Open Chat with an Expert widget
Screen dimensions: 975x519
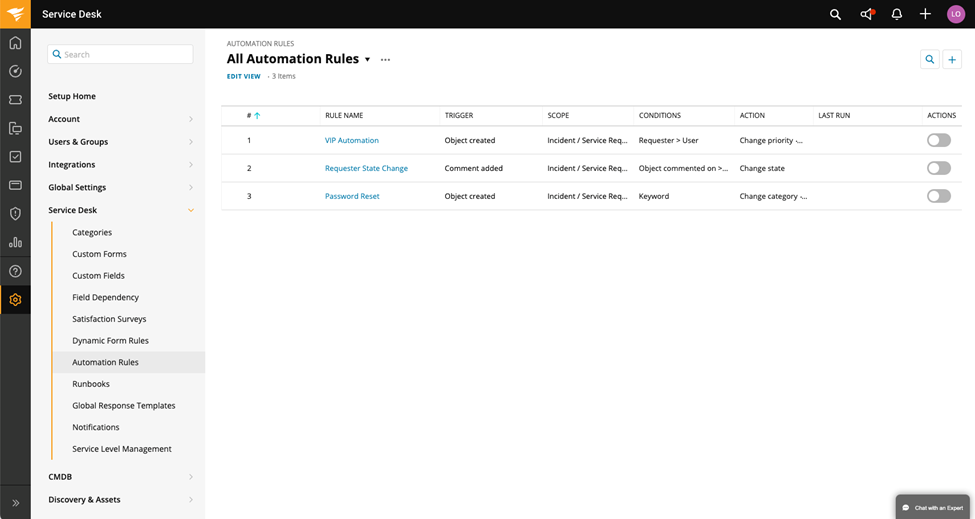pos(933,507)
